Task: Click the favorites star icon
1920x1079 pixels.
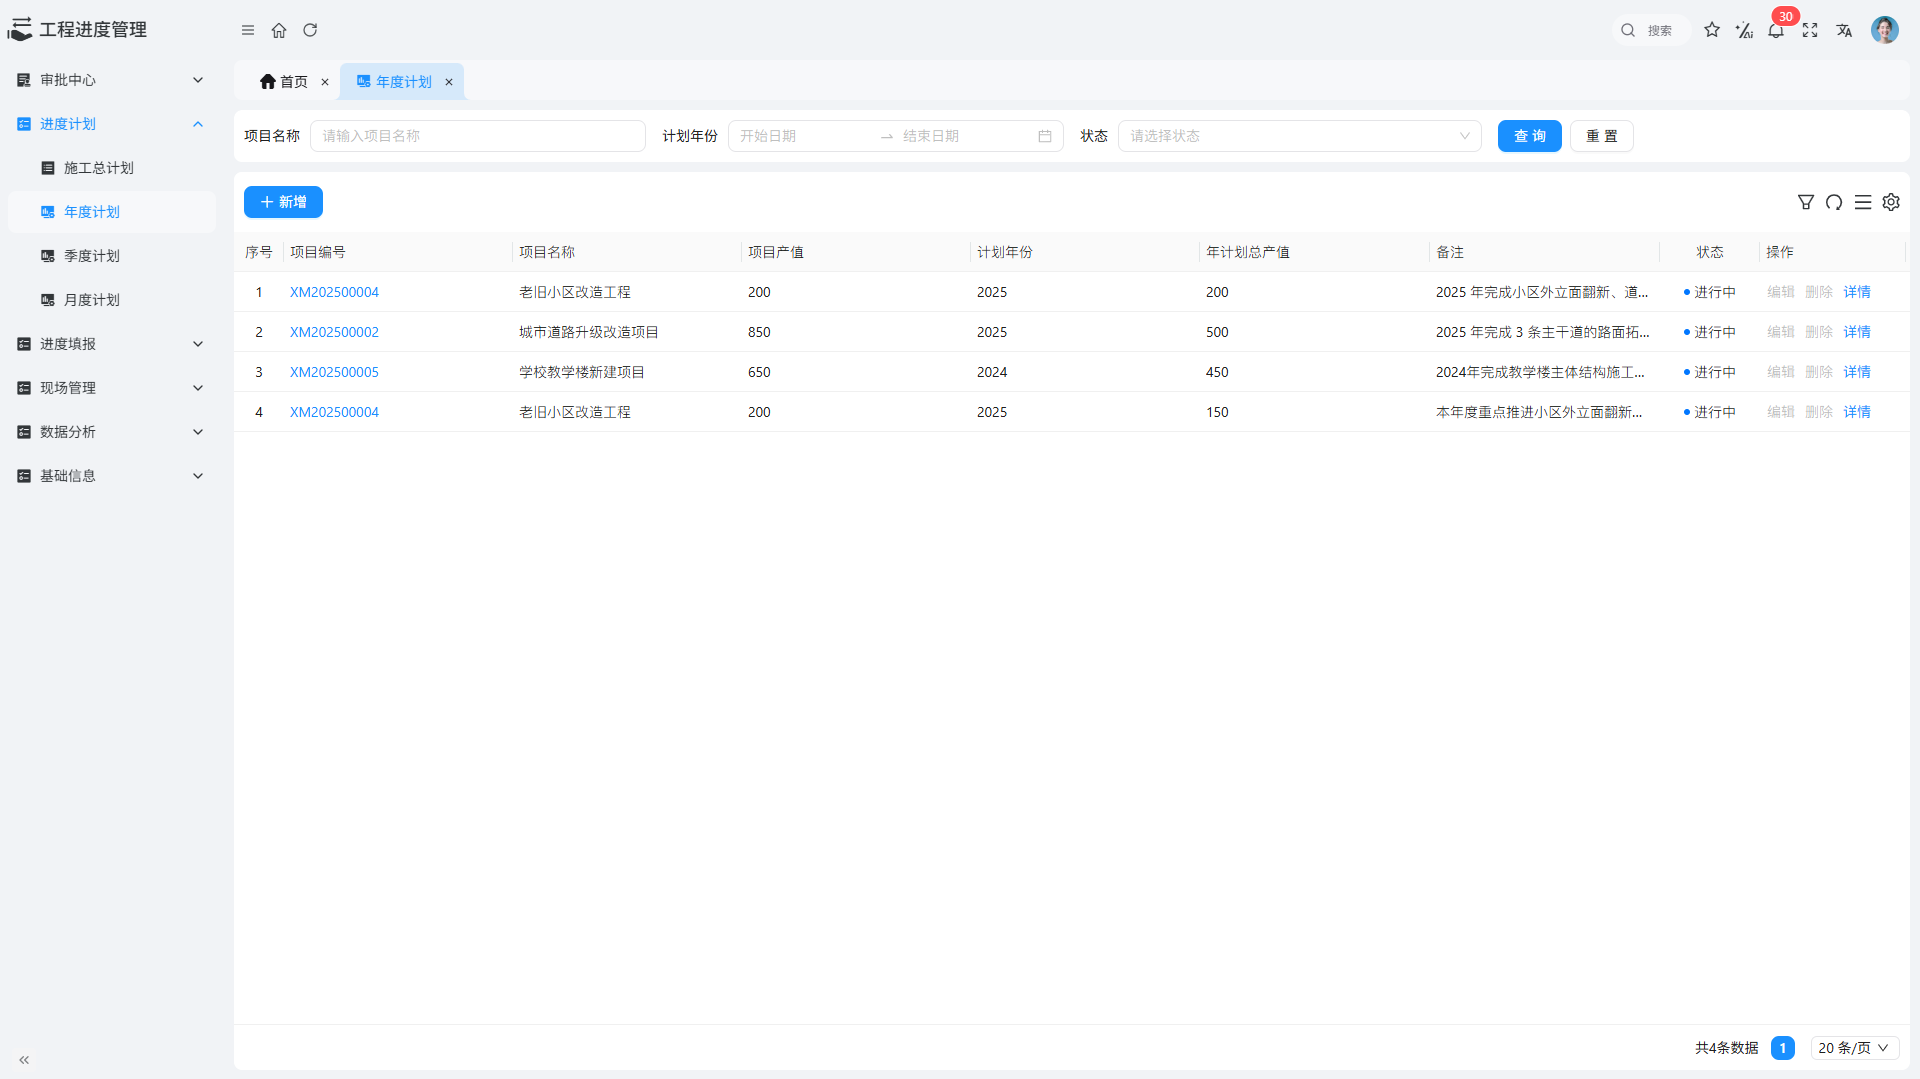Action: click(1712, 30)
